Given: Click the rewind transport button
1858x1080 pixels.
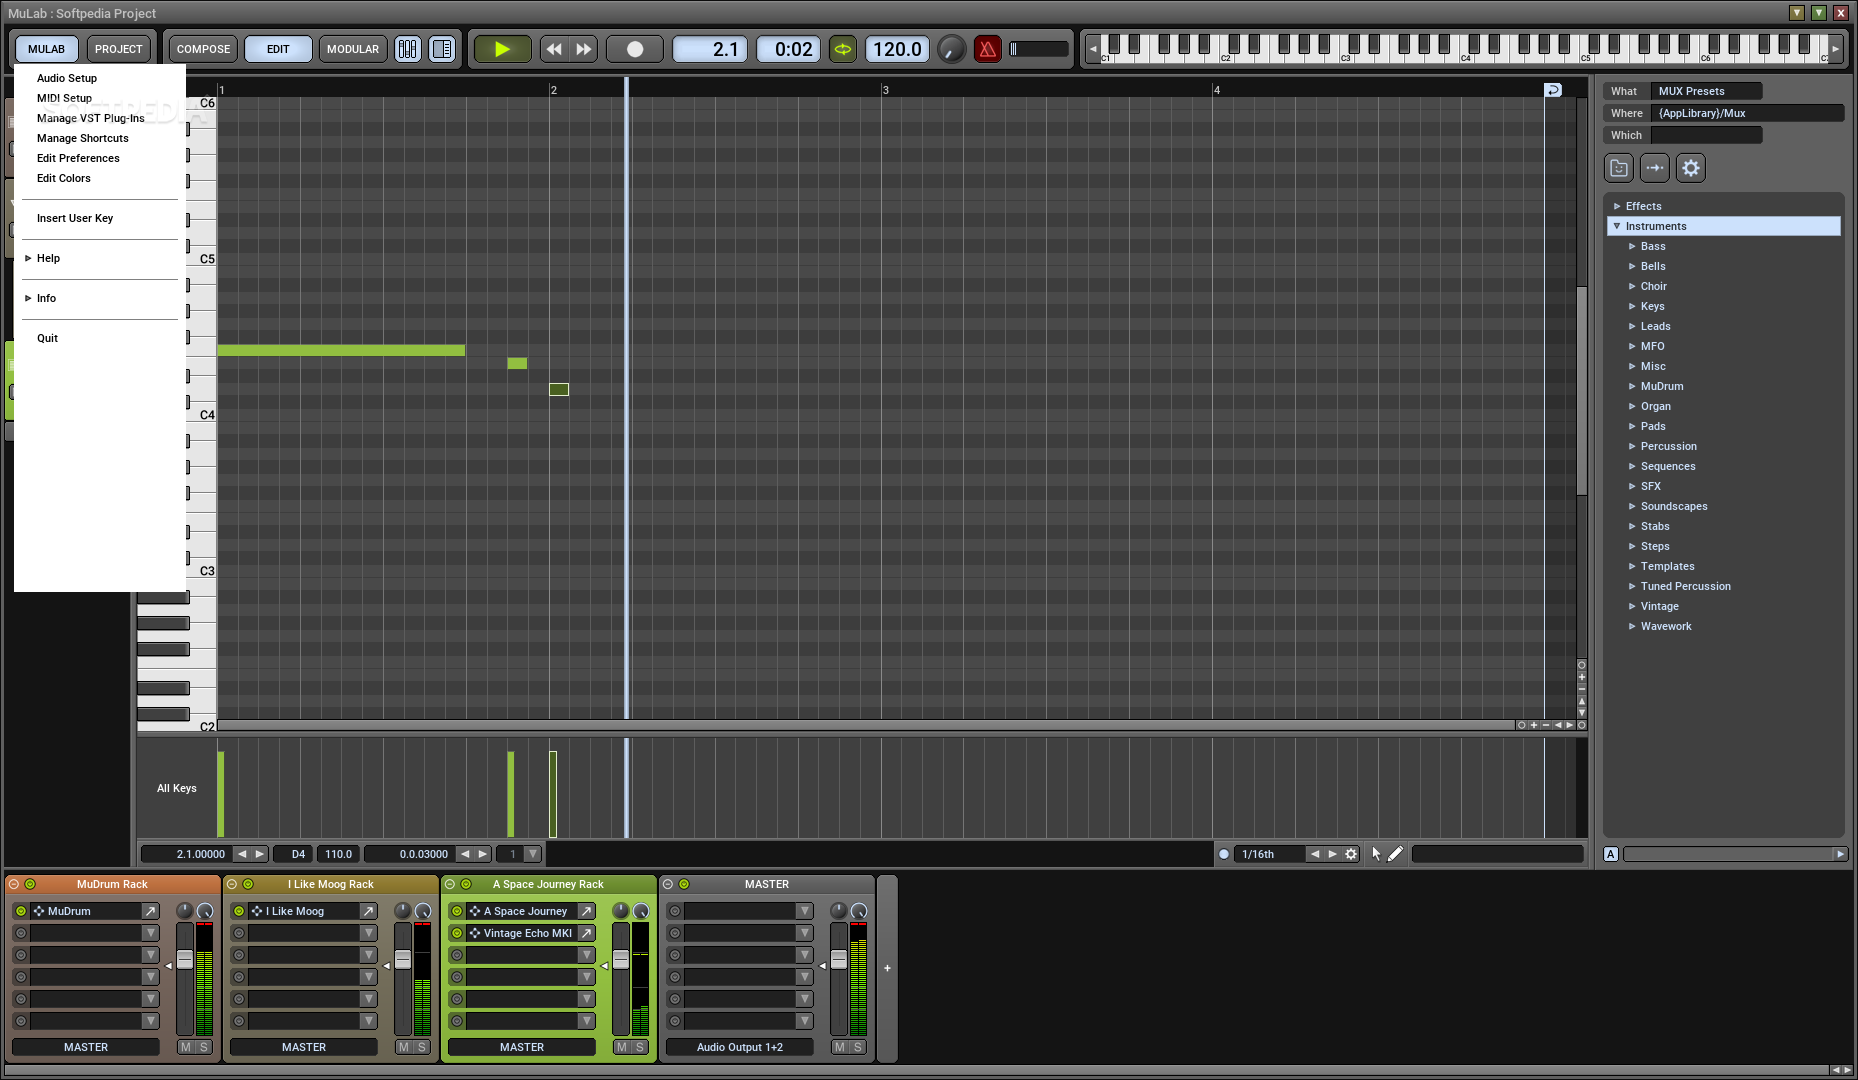Looking at the screenshot, I should 554,49.
